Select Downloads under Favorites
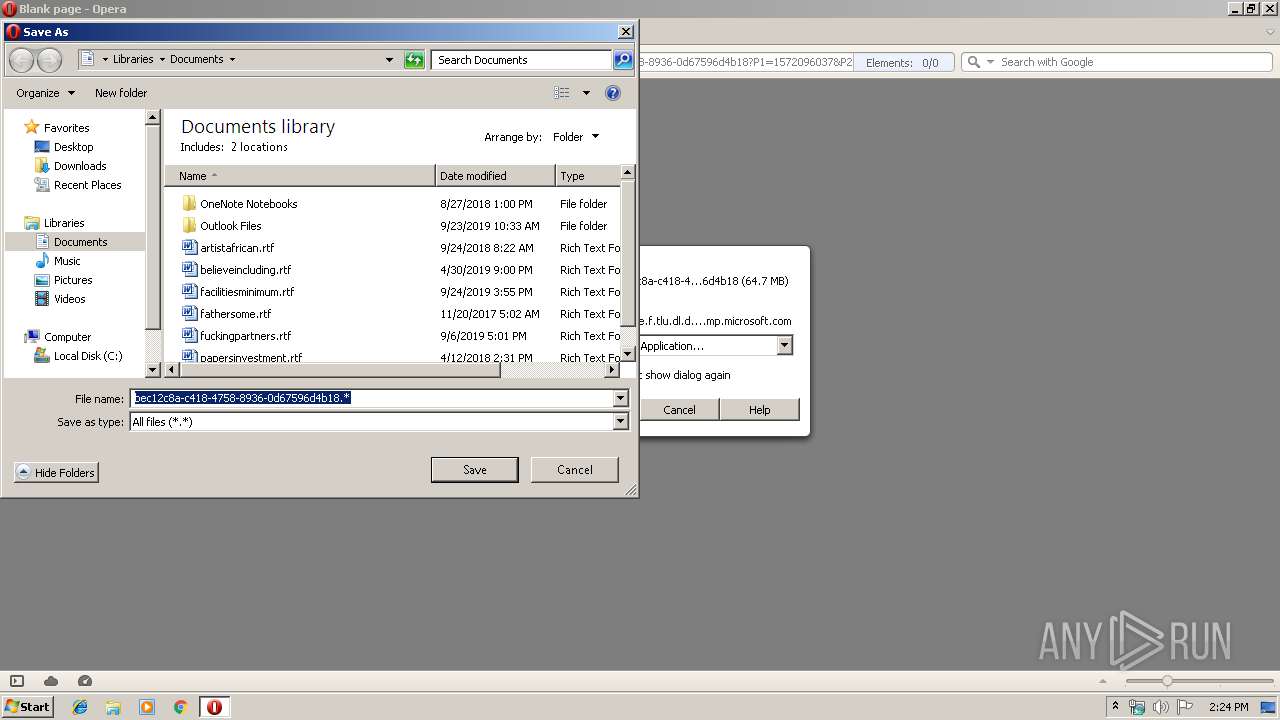The image size is (1280, 720). point(80,166)
